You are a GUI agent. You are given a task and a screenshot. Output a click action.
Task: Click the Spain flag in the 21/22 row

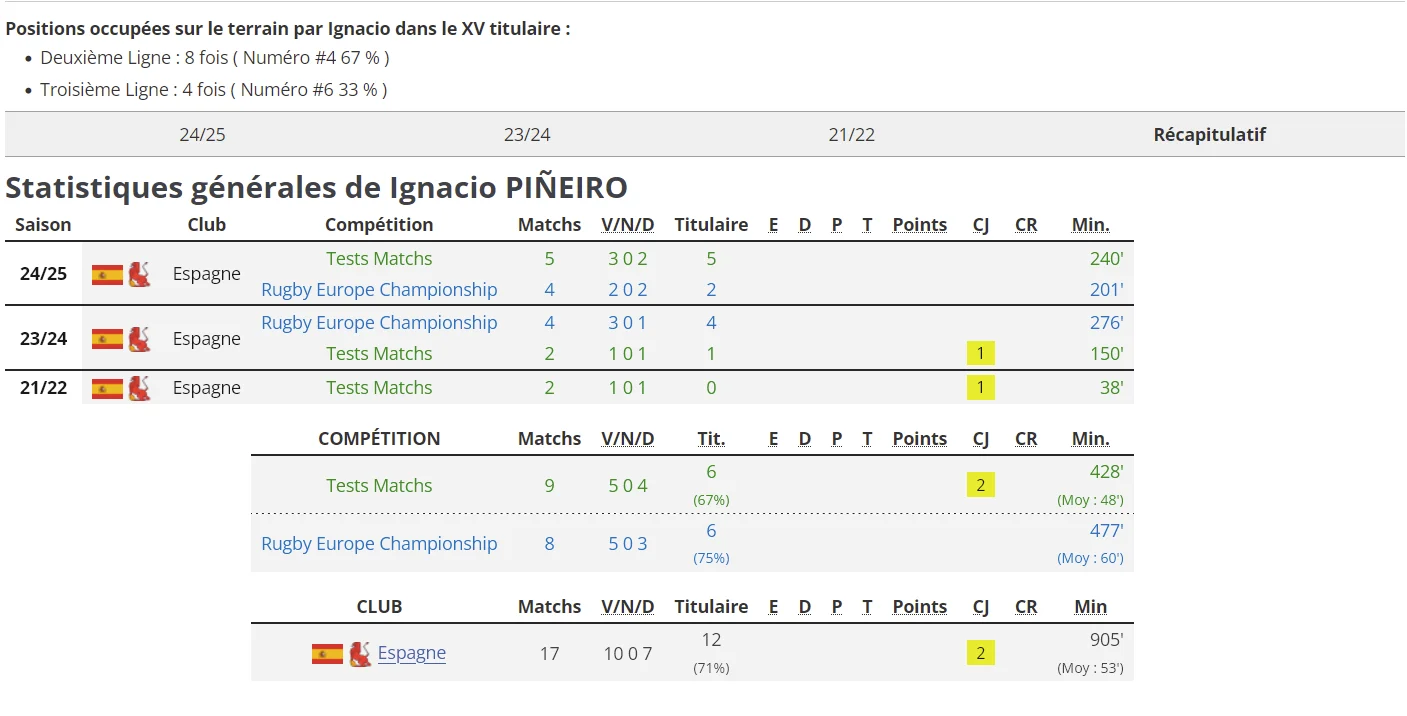pos(107,388)
